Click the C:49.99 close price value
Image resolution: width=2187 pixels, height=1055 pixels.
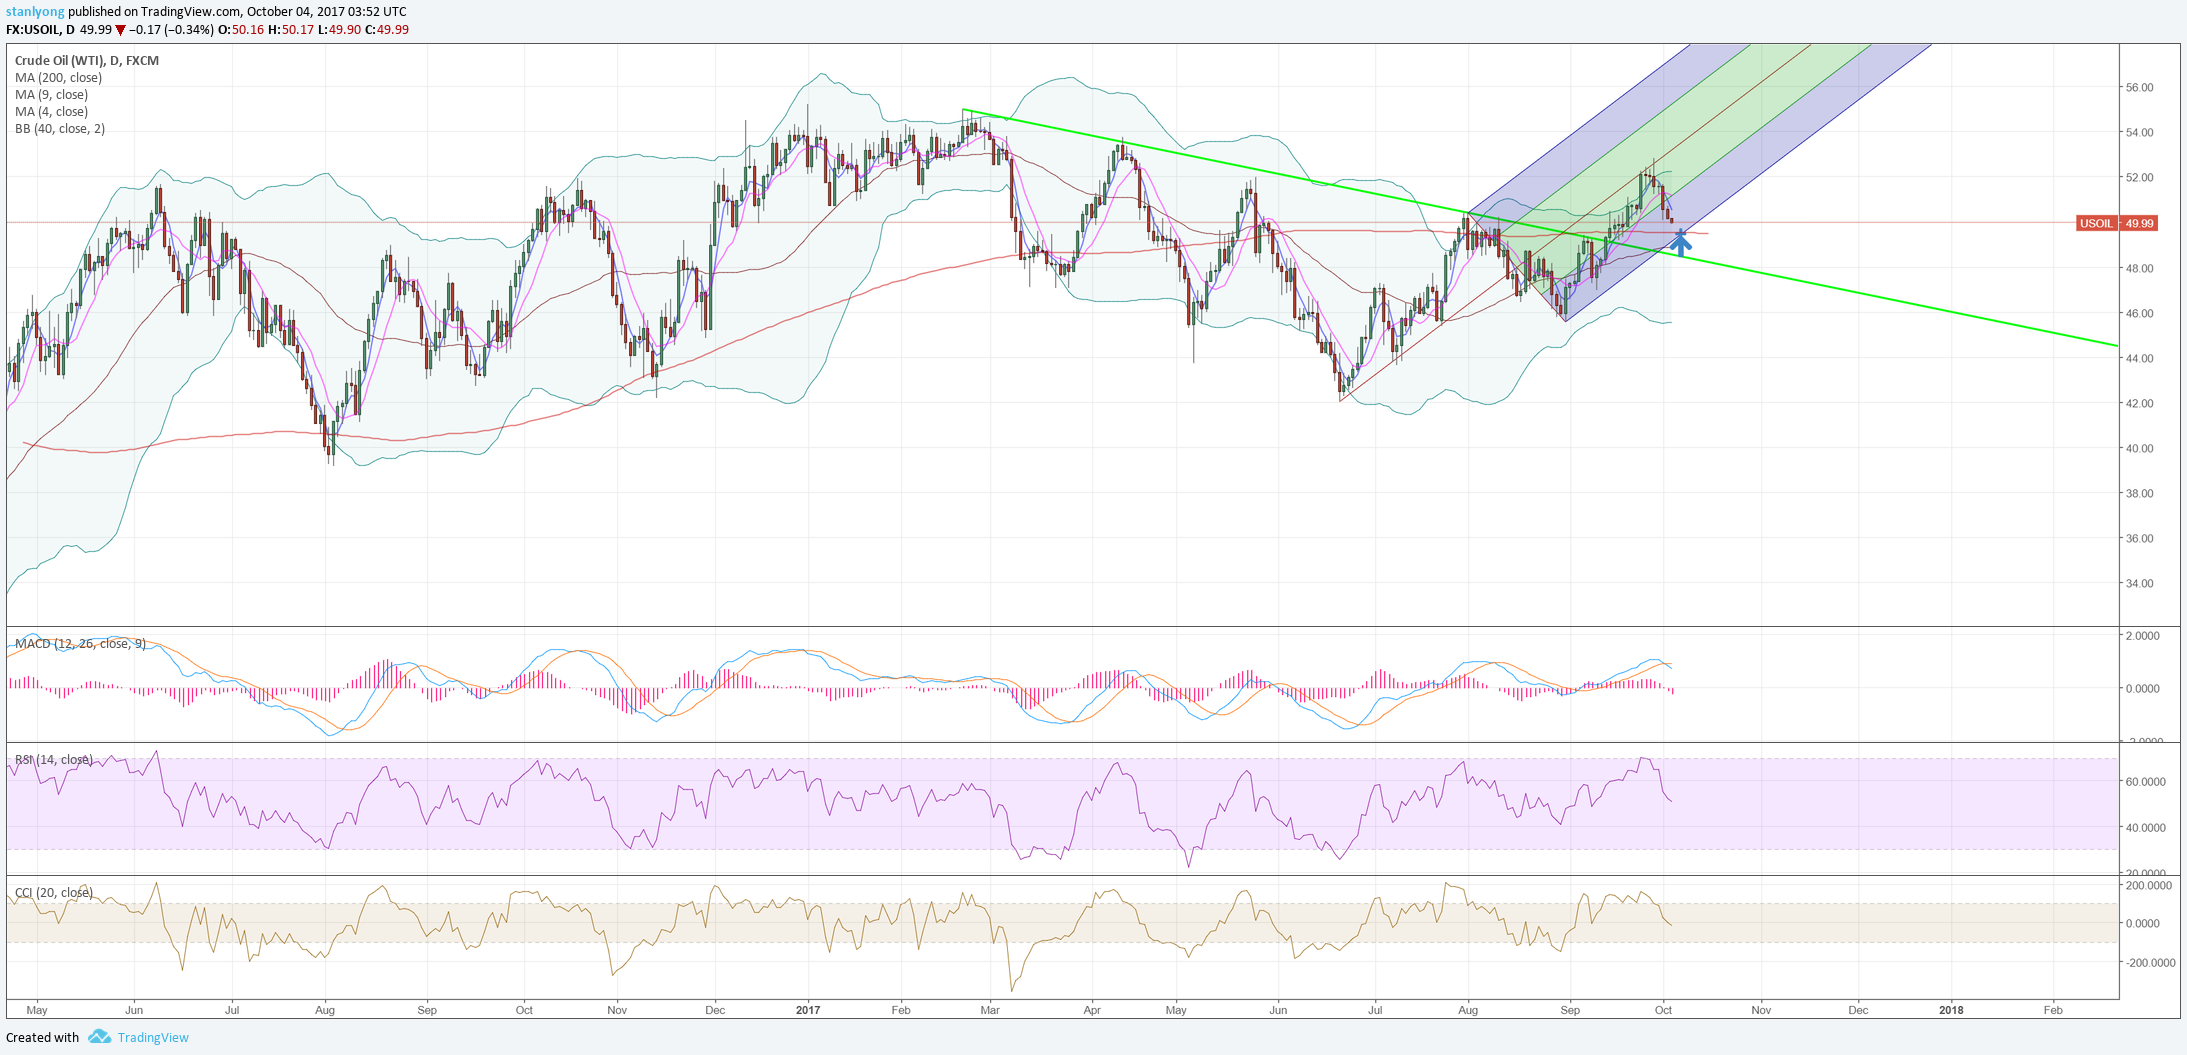click(x=387, y=29)
